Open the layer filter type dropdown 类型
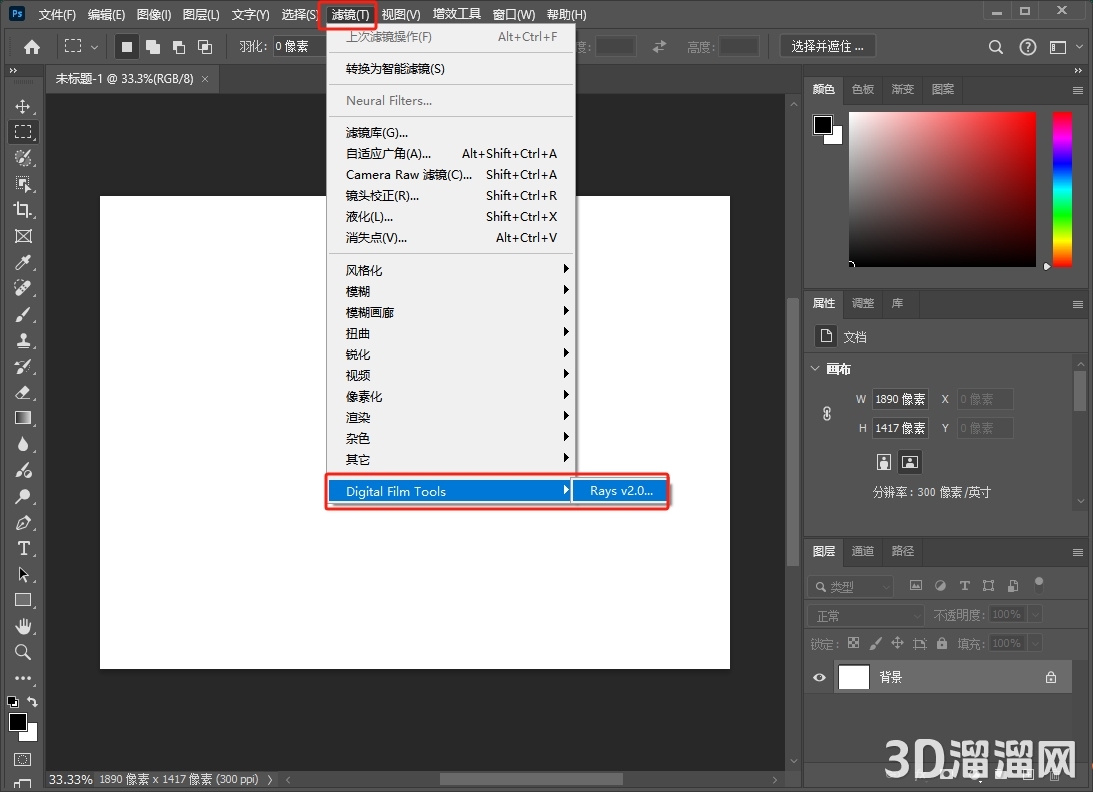Viewport: 1093px width, 792px height. [850, 585]
